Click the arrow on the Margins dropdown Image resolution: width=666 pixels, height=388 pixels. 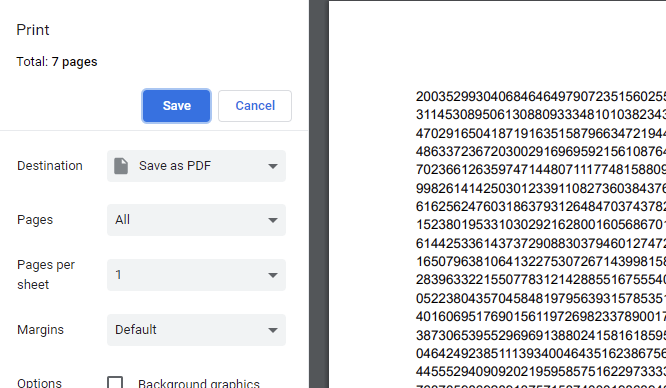273,330
